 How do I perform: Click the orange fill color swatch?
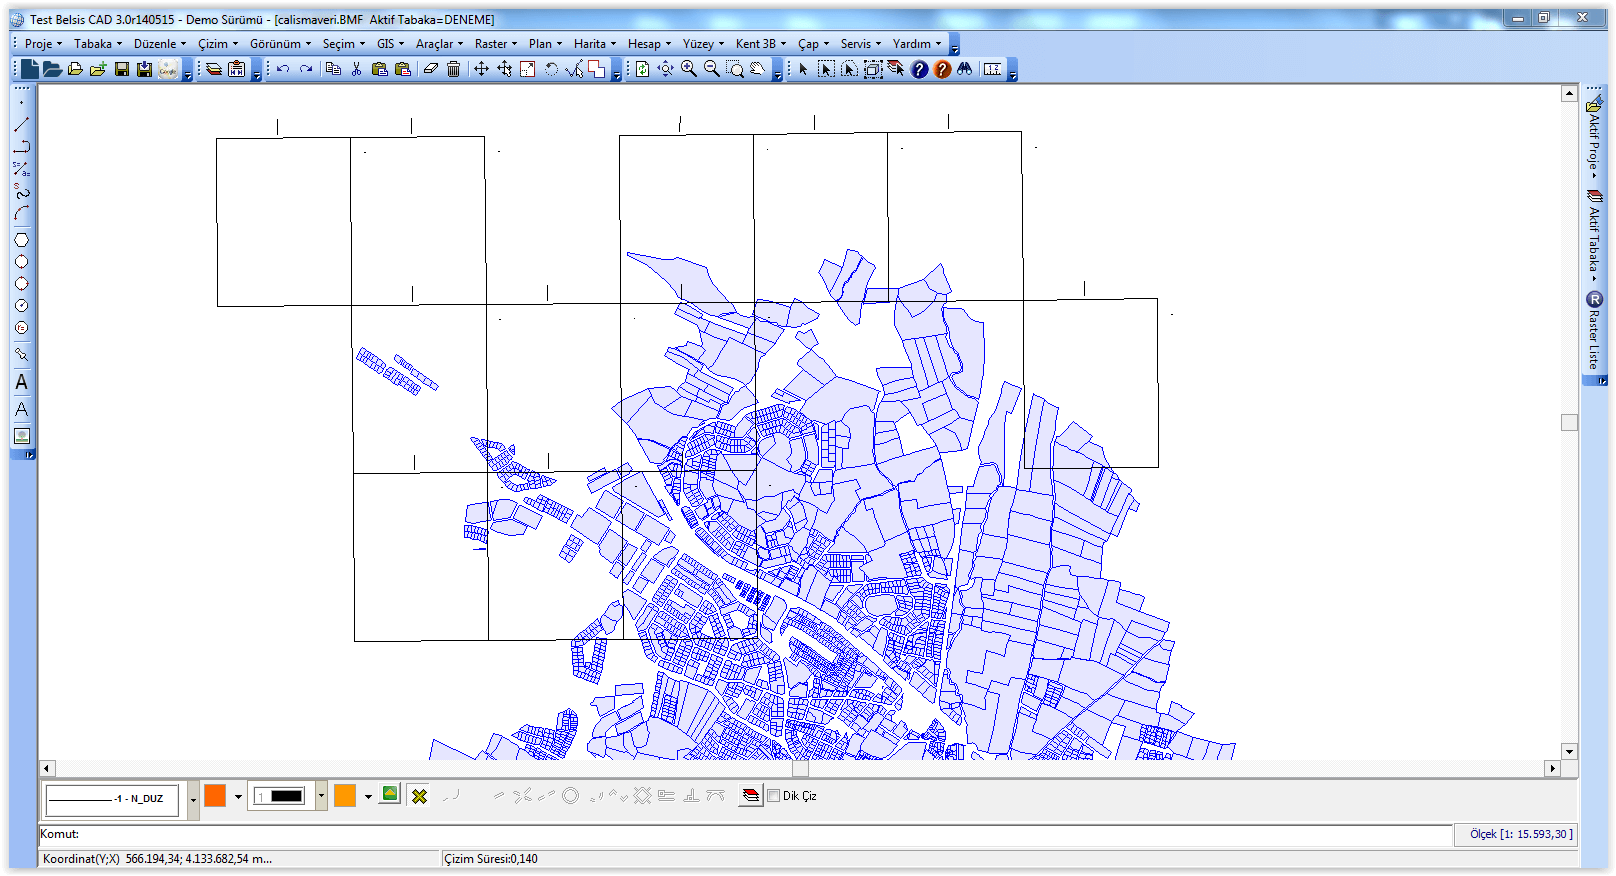click(345, 796)
